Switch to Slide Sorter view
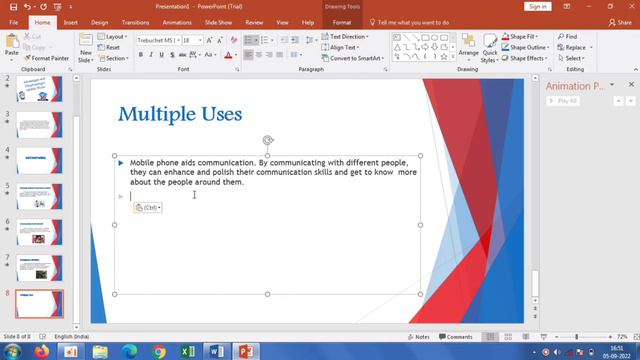Image resolution: width=640 pixels, height=360 pixels. click(x=508, y=337)
